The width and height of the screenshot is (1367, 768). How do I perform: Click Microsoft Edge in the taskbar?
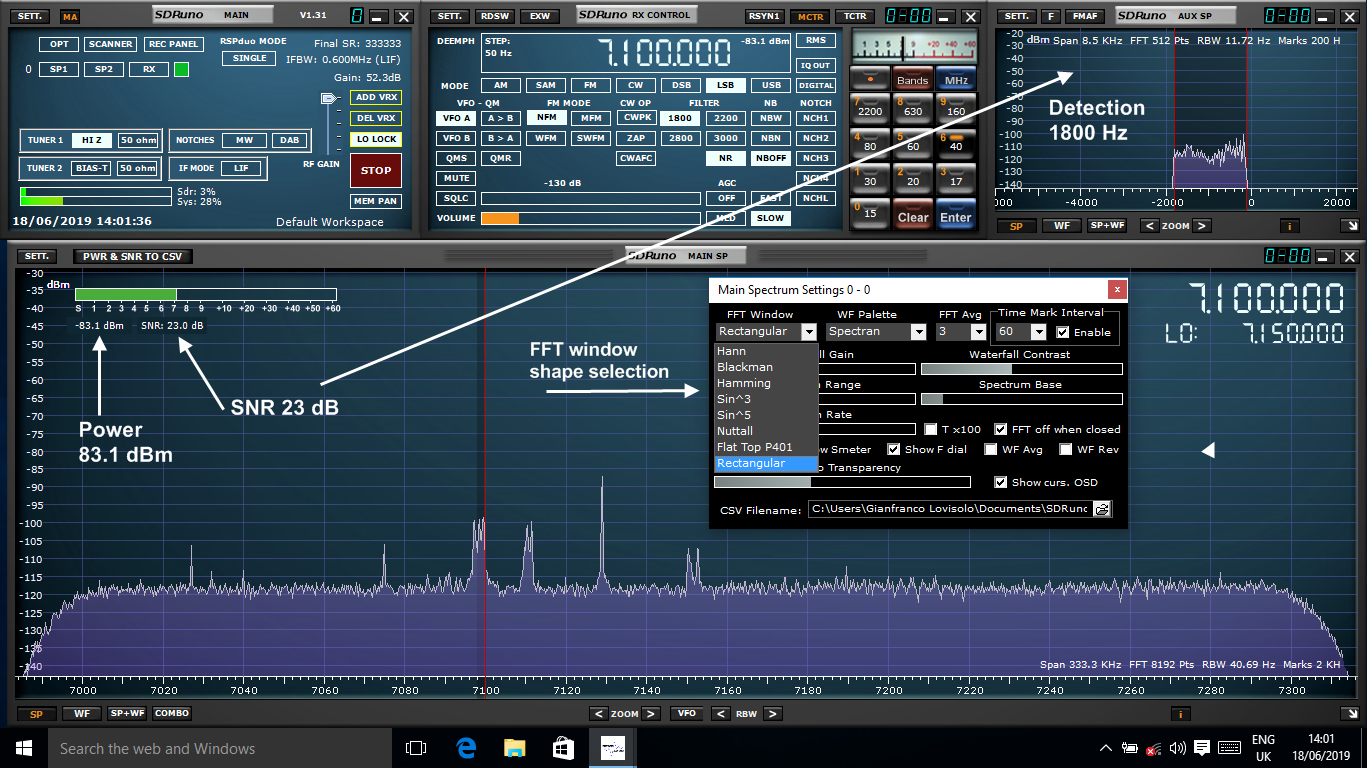[466, 748]
